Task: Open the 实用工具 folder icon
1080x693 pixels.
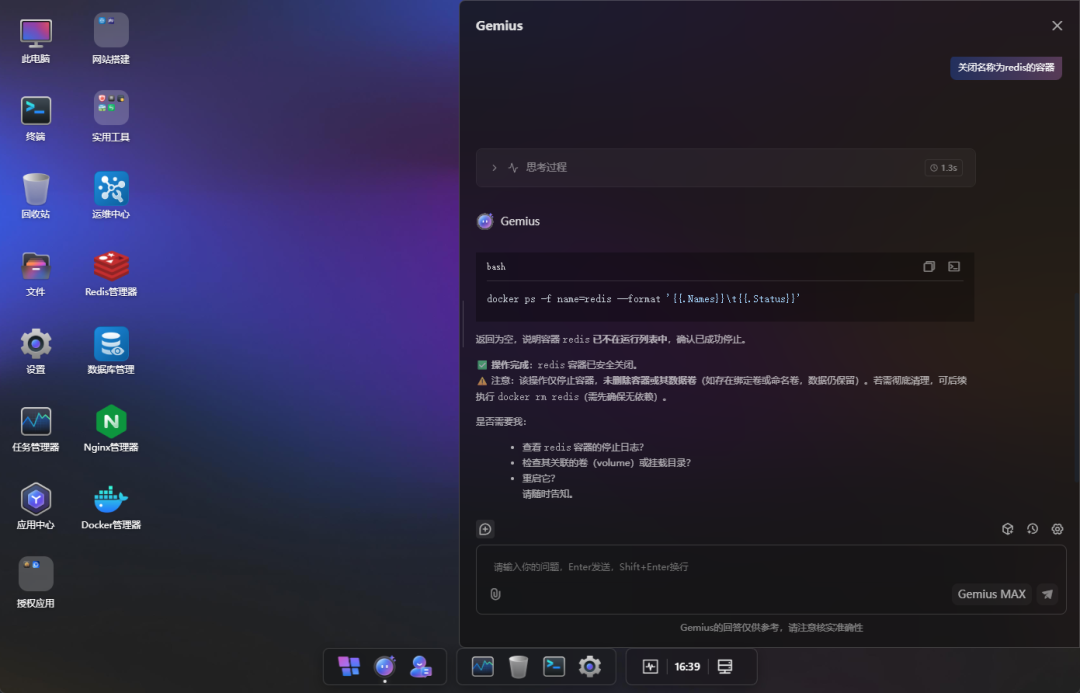Action: pyautogui.click(x=111, y=117)
